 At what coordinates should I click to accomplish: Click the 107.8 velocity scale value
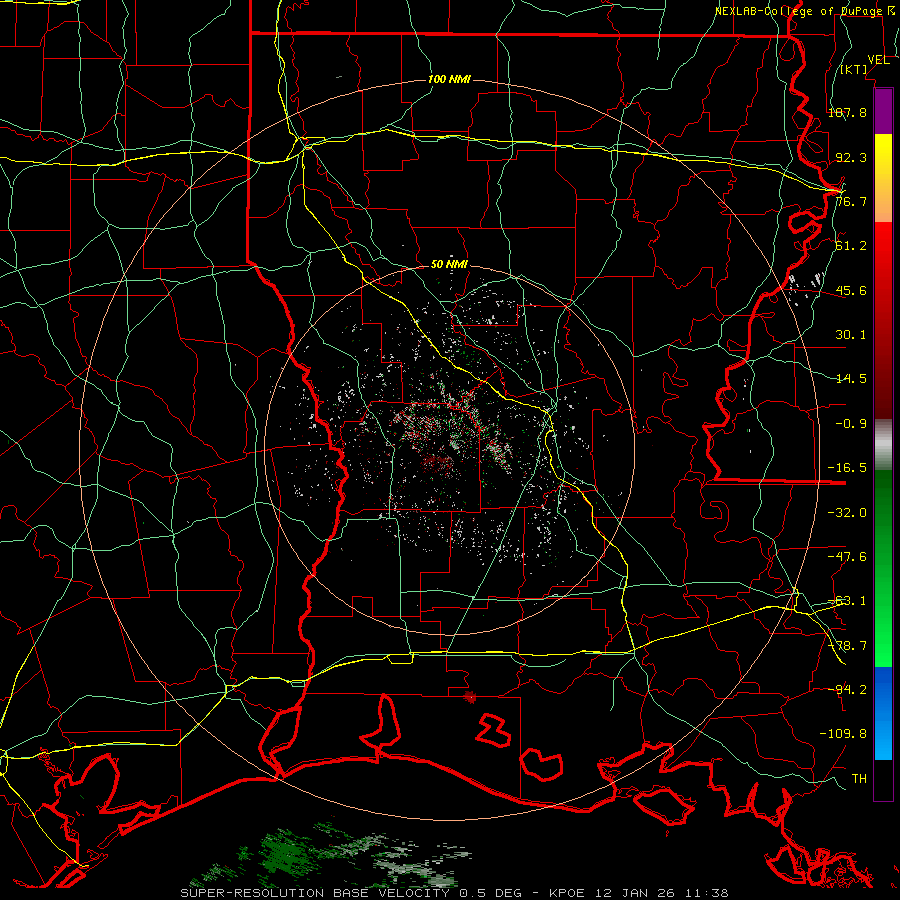[847, 112]
